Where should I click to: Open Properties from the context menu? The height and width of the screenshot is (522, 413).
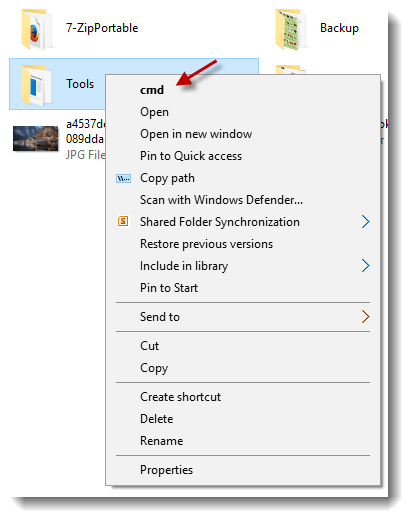[x=243, y=470]
